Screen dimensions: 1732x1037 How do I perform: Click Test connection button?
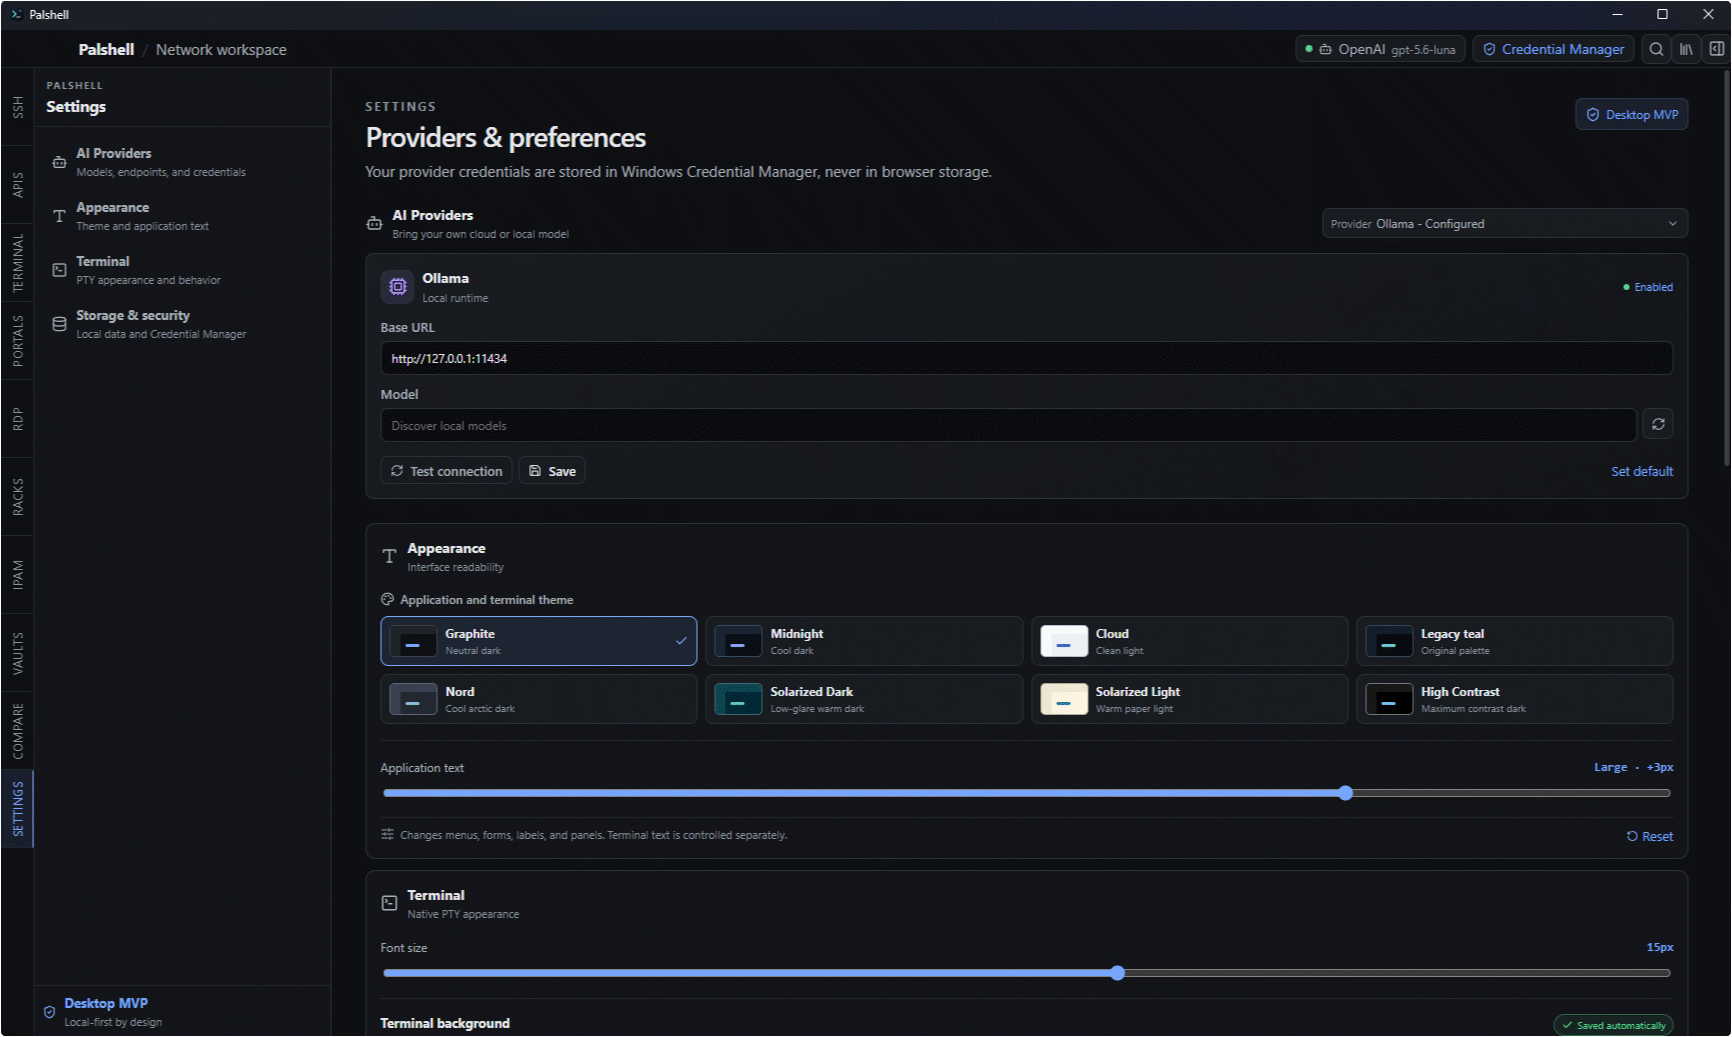pyautogui.click(x=446, y=471)
